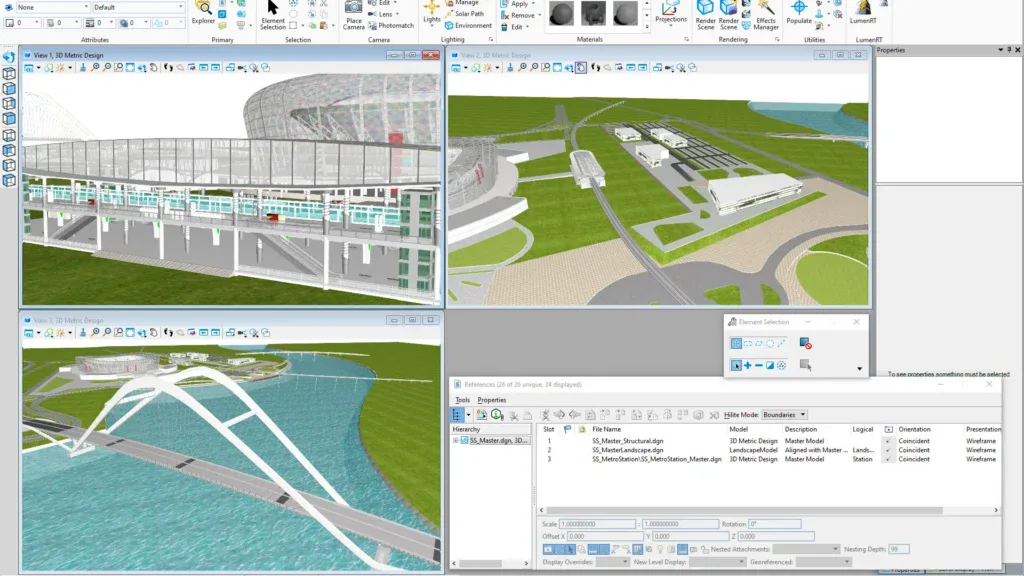Open the Tools menu in the References dialog

click(461, 400)
